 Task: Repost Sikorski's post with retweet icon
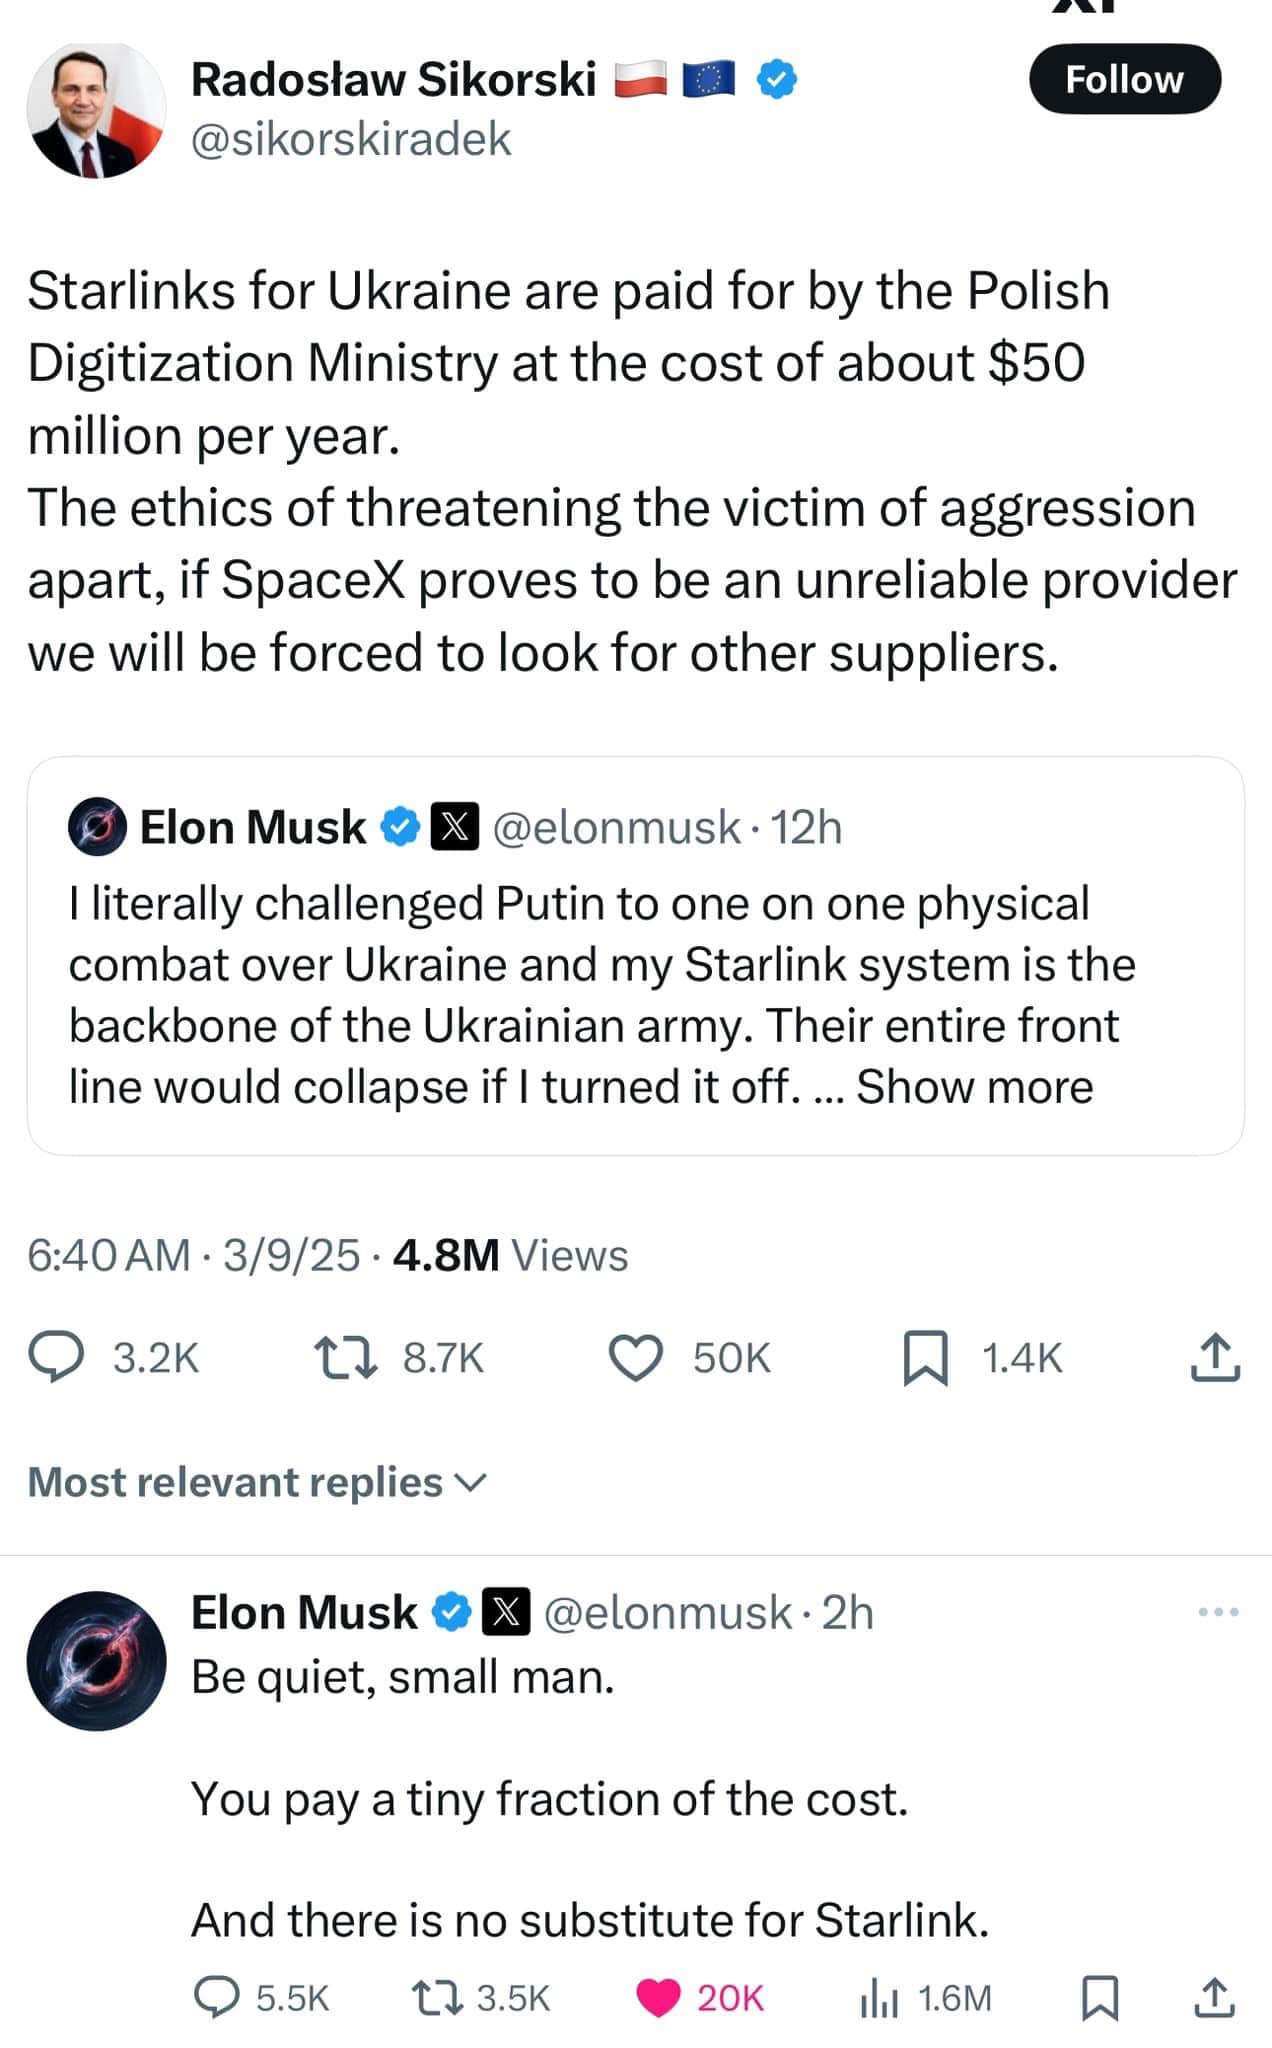coord(346,1357)
